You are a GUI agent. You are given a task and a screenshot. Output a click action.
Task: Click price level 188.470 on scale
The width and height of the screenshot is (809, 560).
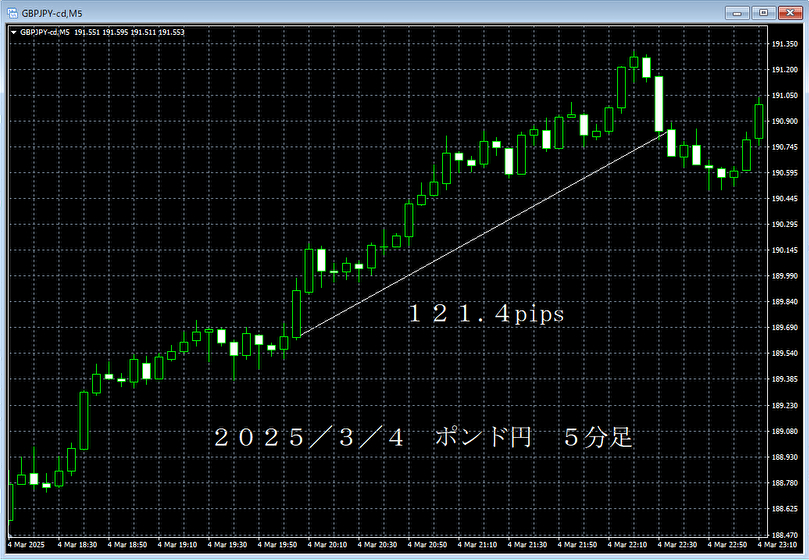785,535
